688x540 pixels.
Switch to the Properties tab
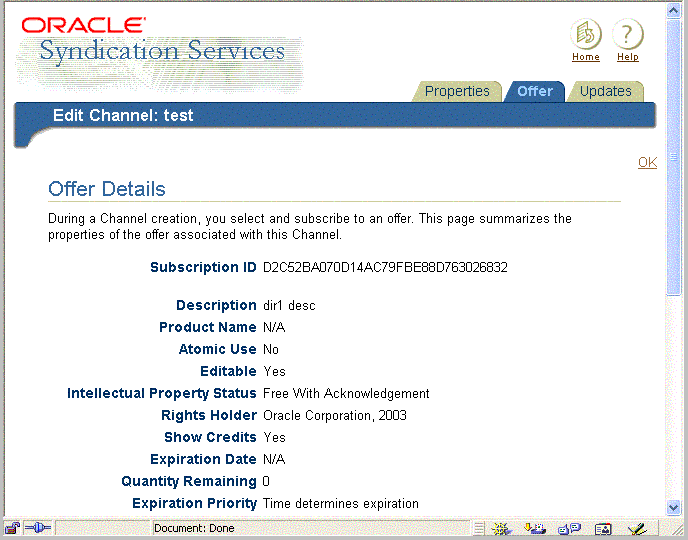tap(457, 91)
